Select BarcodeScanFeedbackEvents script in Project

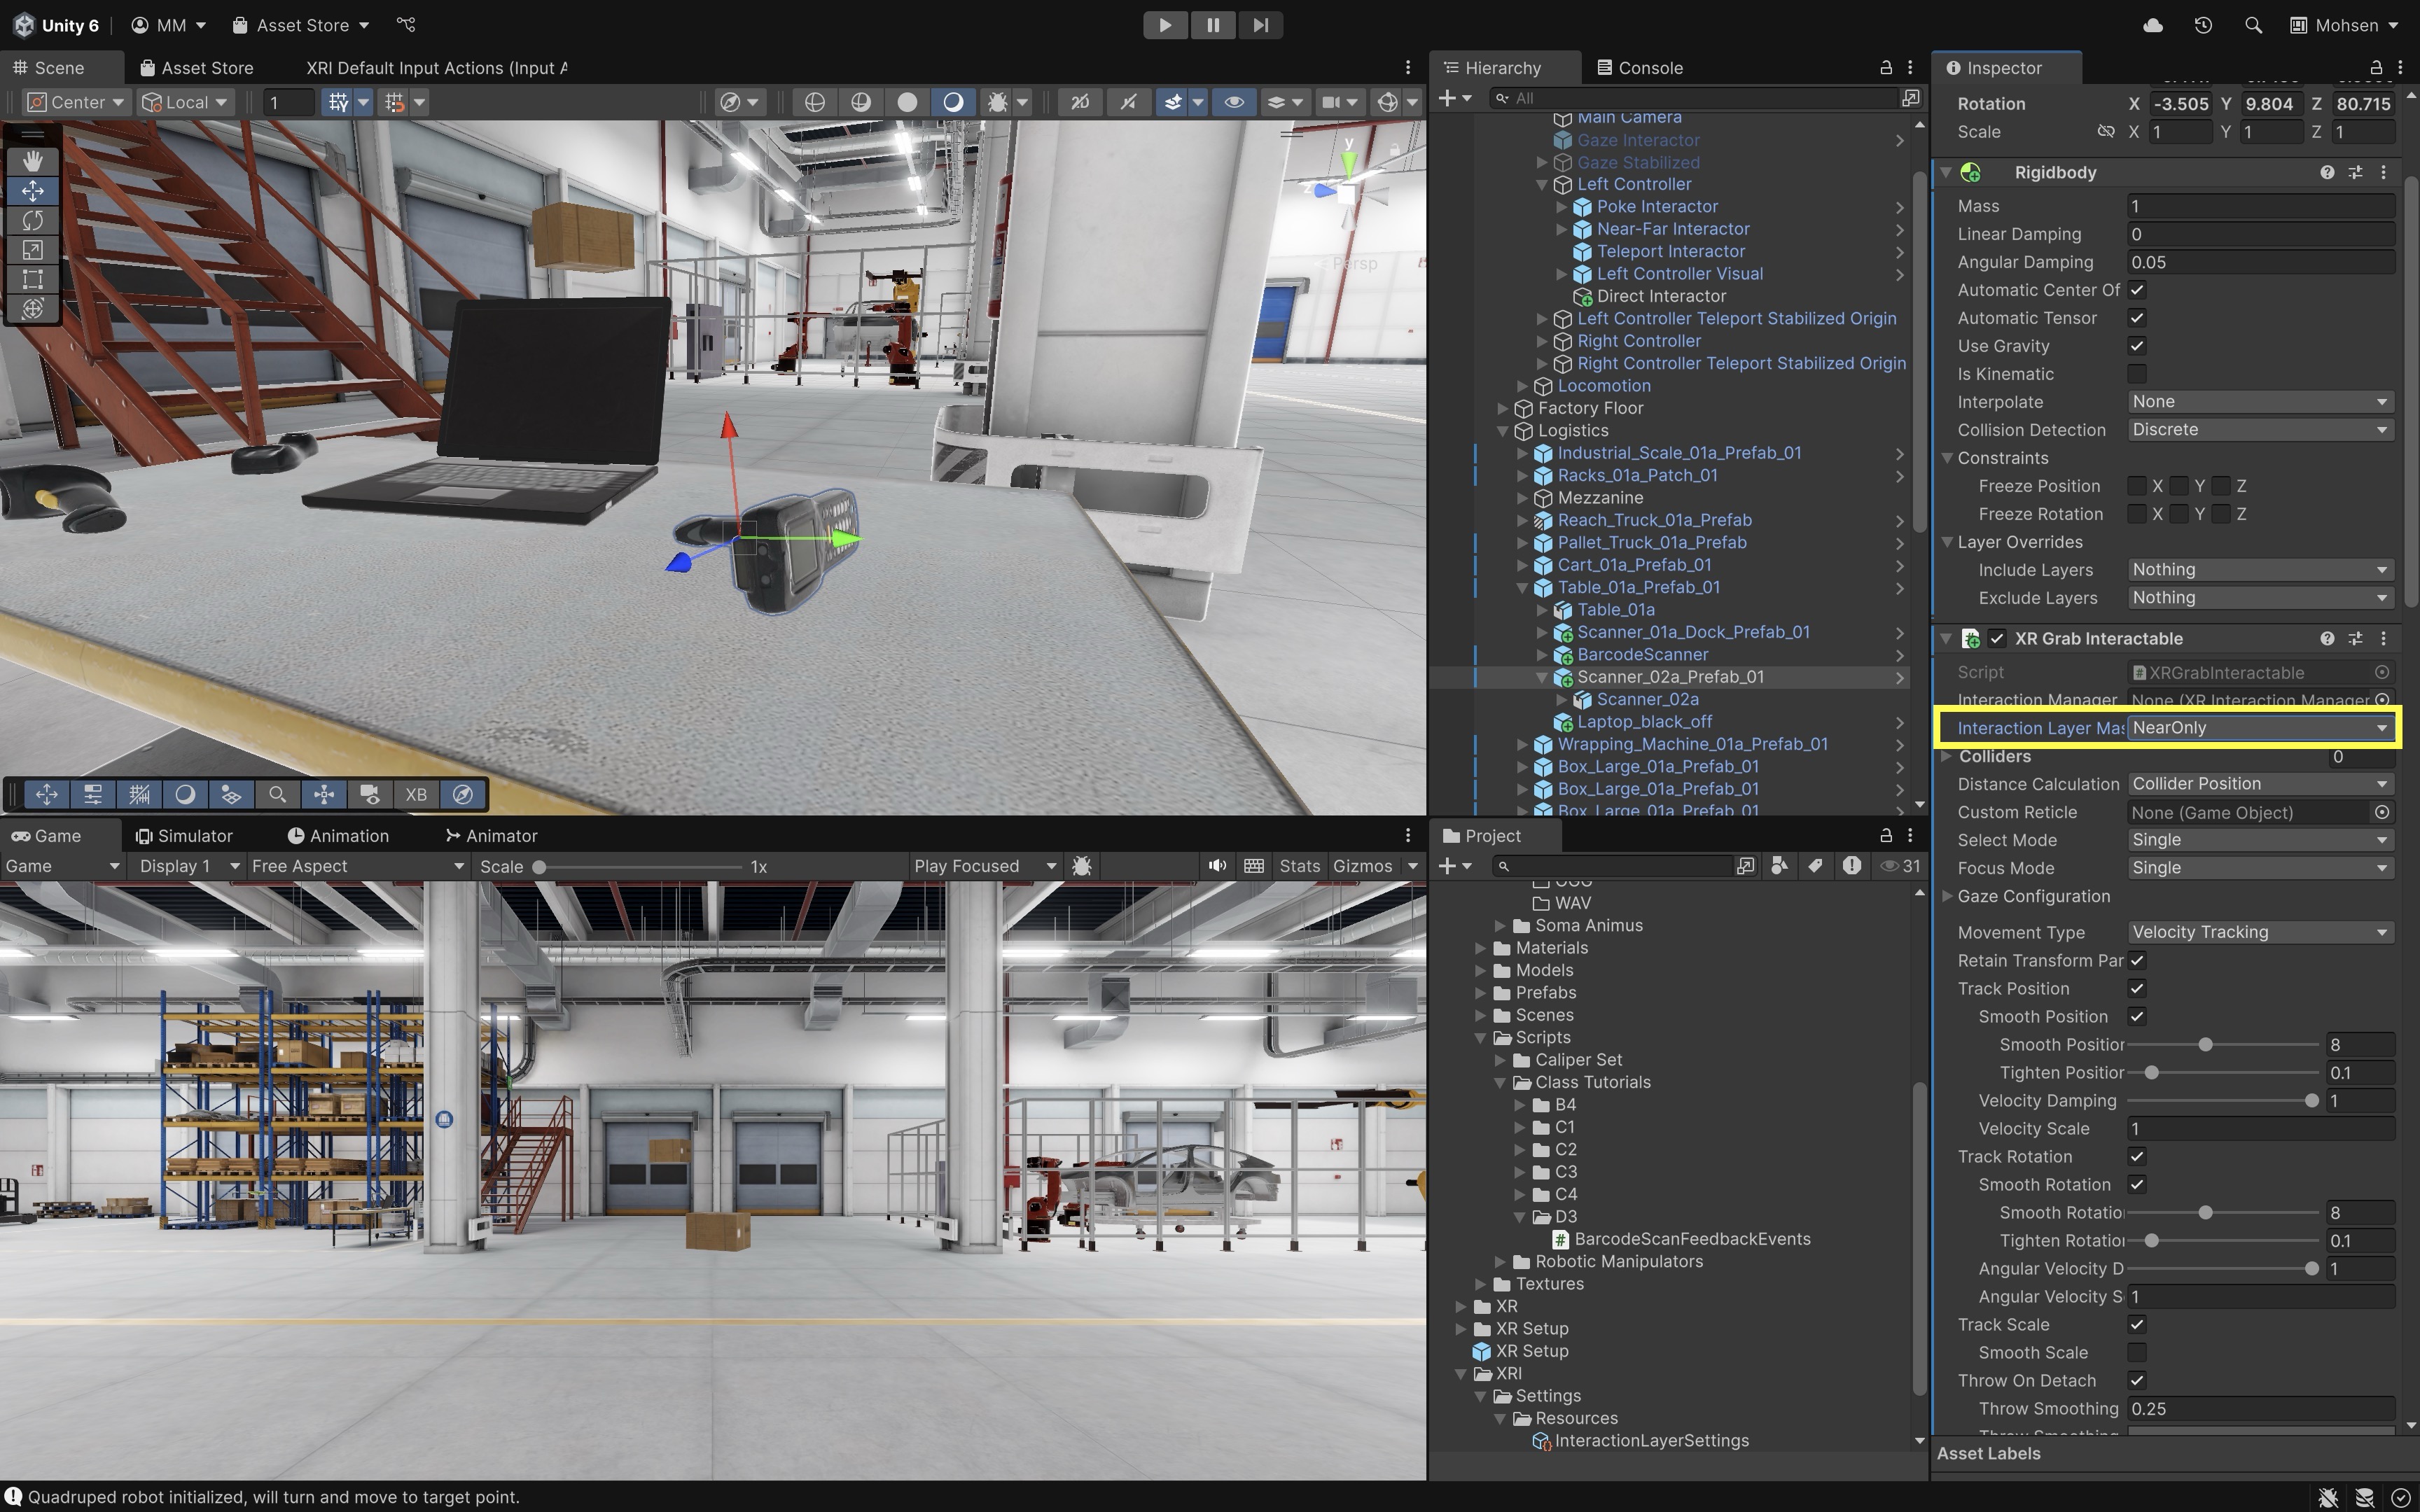(1692, 1239)
